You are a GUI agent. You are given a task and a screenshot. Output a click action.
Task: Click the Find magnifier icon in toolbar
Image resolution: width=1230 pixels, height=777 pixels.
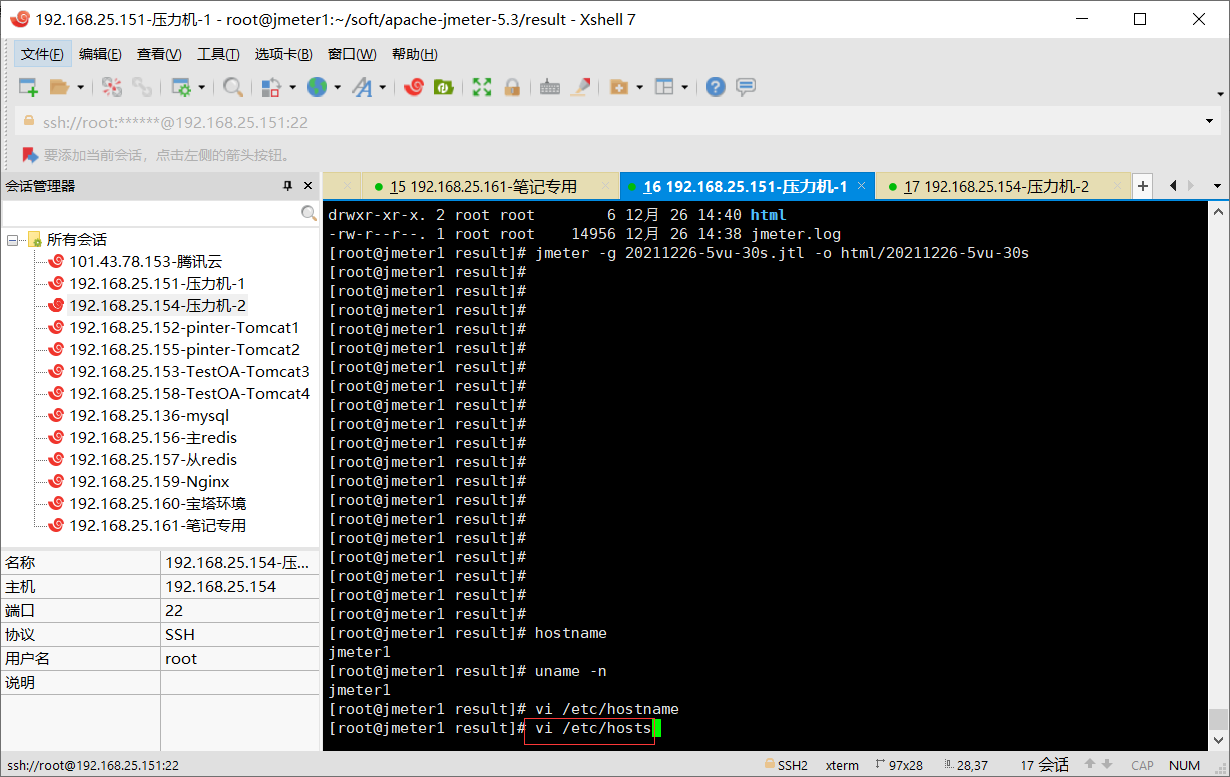(x=233, y=87)
